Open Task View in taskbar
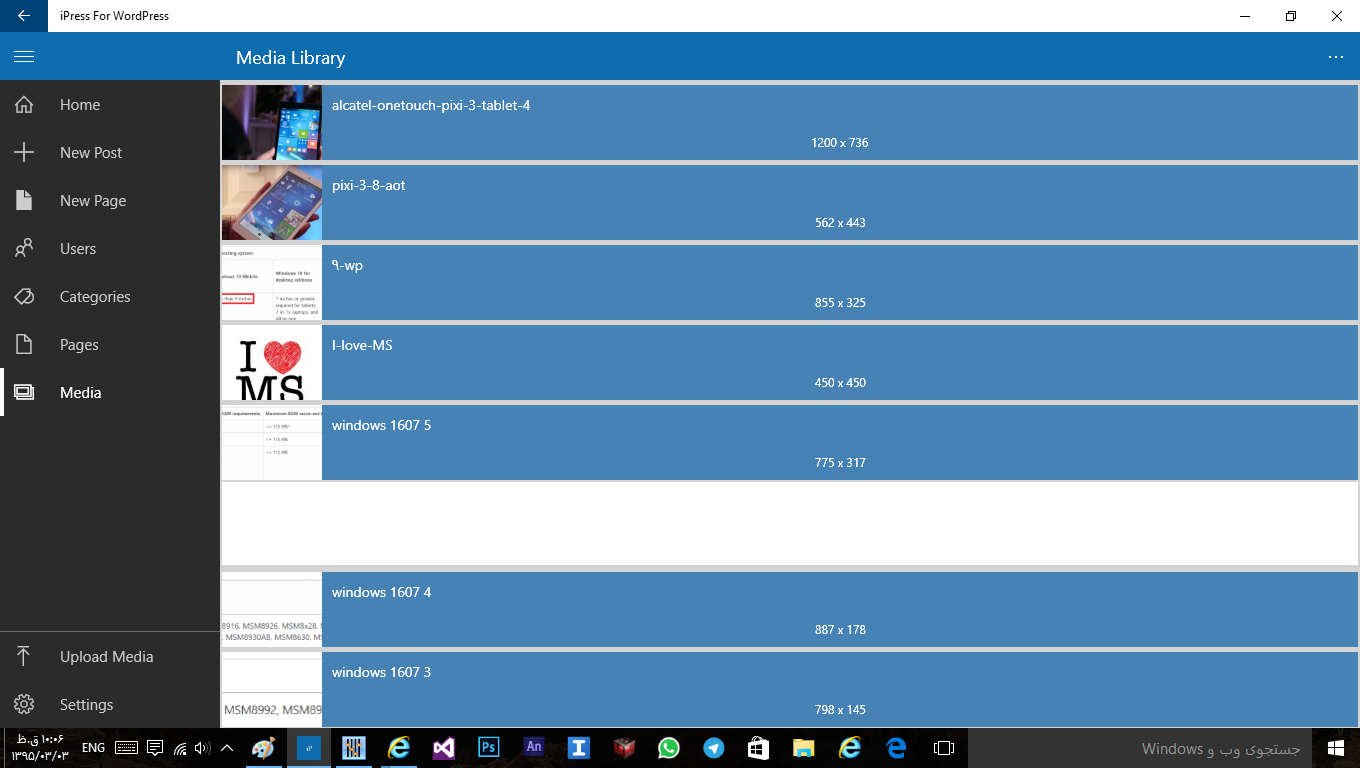 pyautogui.click(x=944, y=748)
